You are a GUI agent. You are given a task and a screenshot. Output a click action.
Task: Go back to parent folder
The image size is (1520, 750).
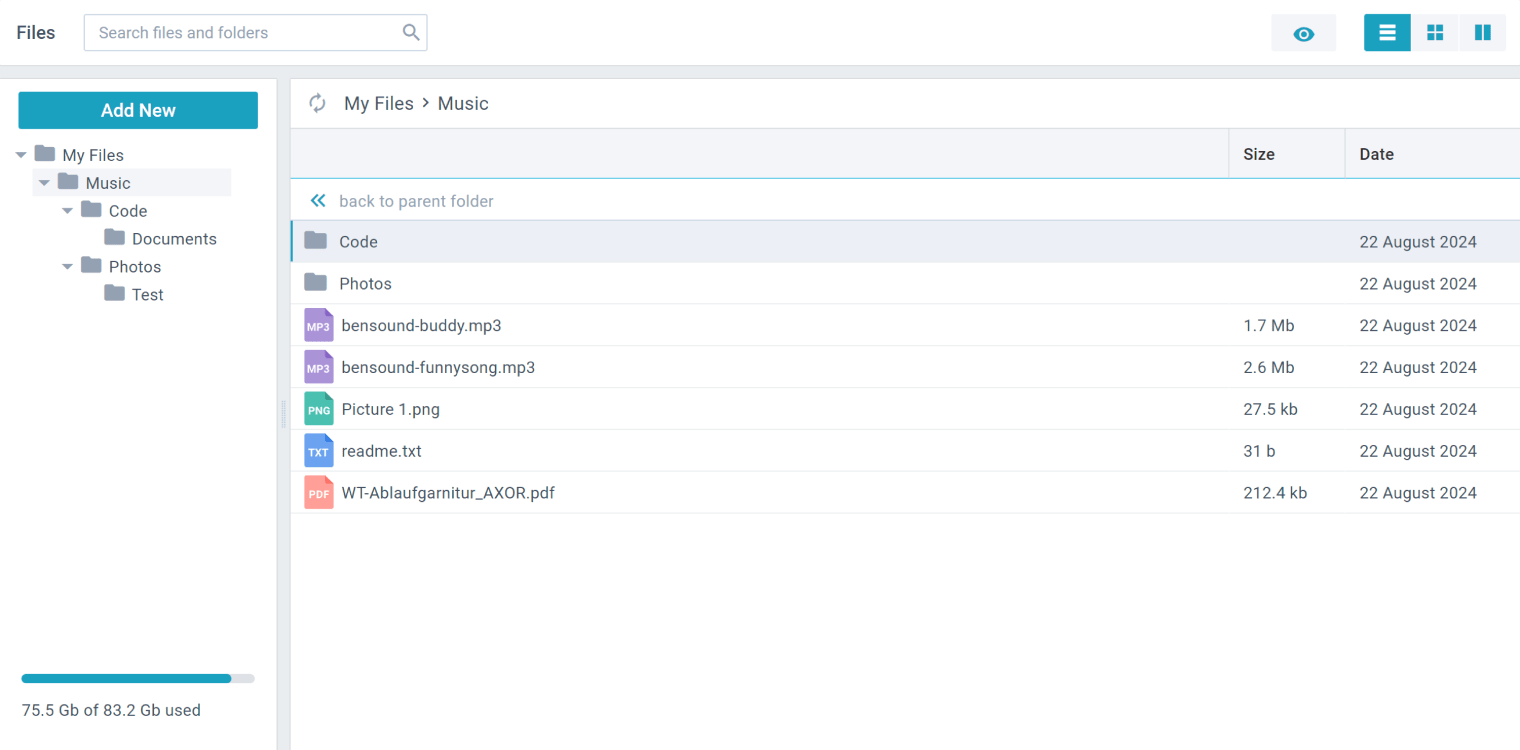416,201
